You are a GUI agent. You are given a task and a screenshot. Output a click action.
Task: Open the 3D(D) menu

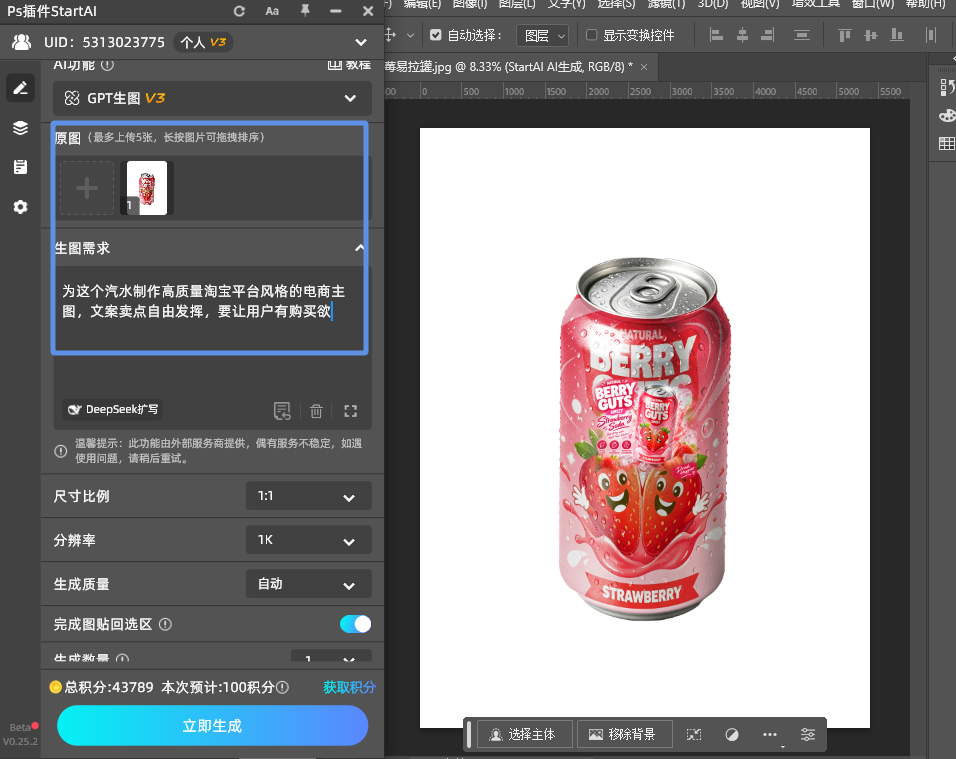coord(713,4)
